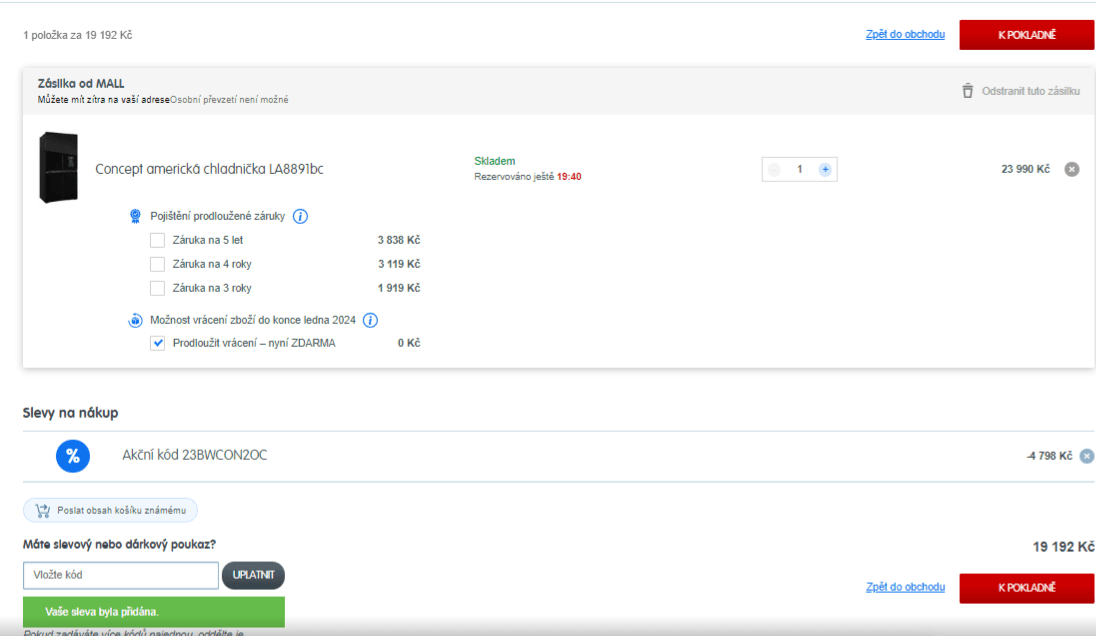Click the cart icon in share-basket button
Viewport: 1096px width, 636px height.
pyautogui.click(x=43, y=511)
